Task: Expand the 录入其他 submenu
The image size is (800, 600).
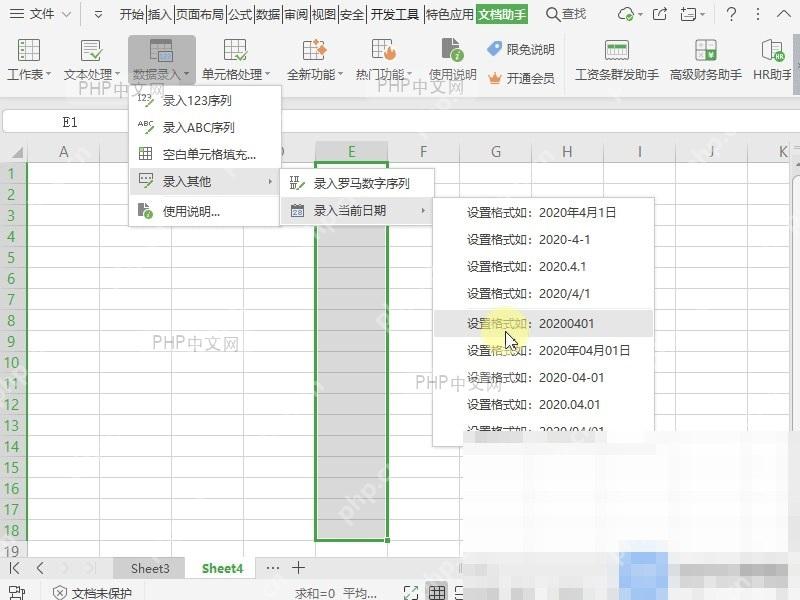Action: (x=205, y=181)
